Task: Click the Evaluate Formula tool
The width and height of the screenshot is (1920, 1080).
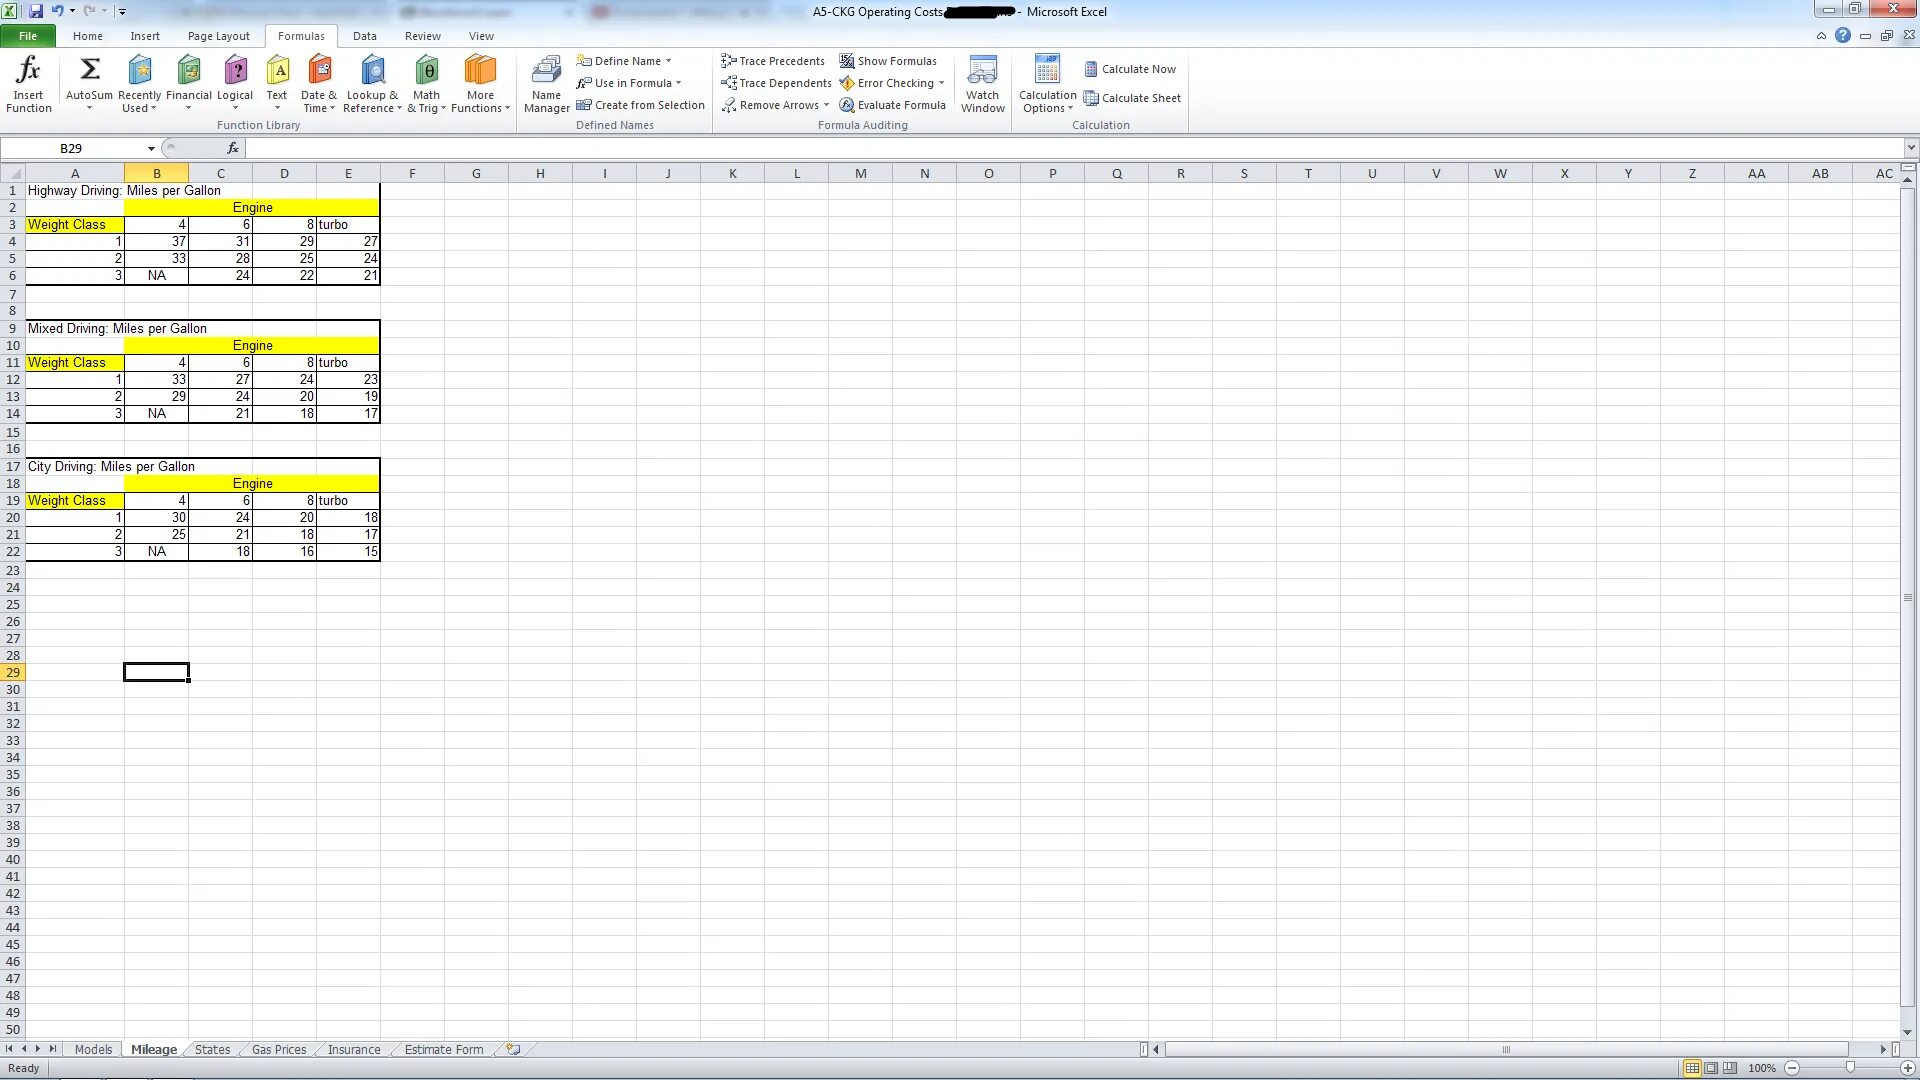Action: pyautogui.click(x=892, y=105)
